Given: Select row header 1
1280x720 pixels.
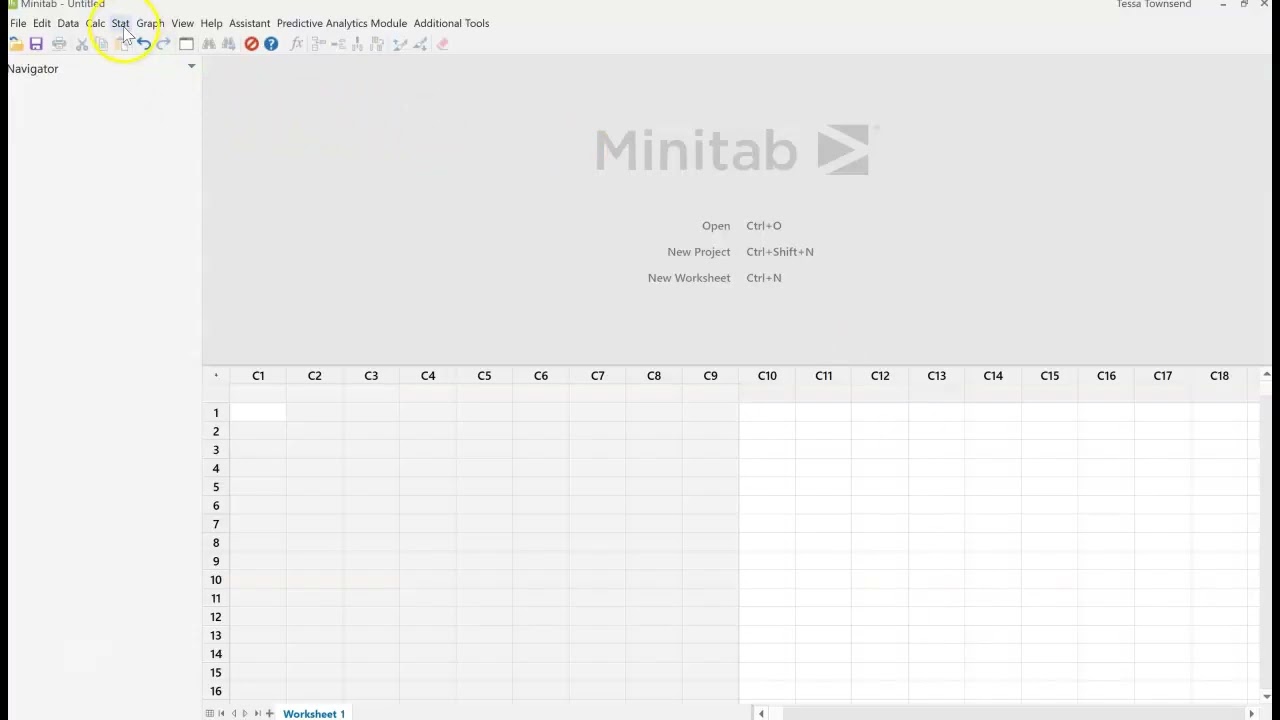Looking at the screenshot, I should 216,413.
